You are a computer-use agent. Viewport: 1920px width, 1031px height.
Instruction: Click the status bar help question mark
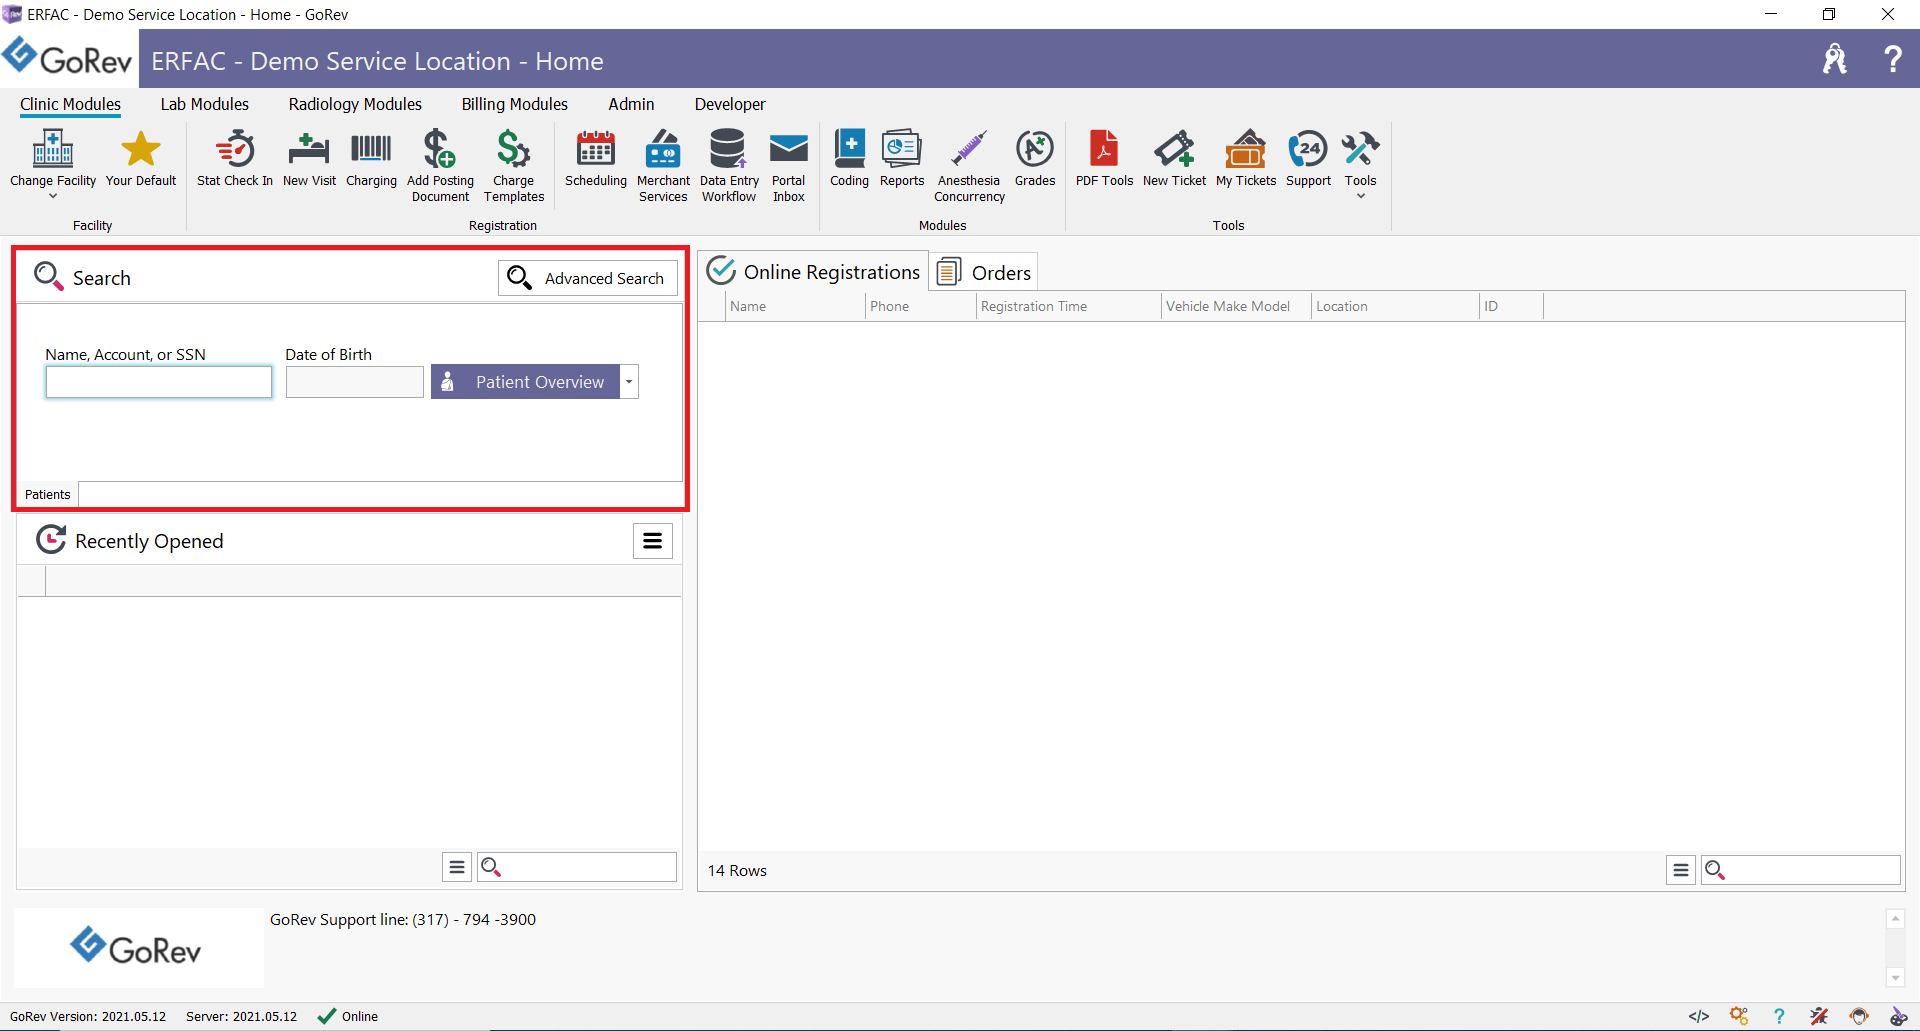pyautogui.click(x=1779, y=1016)
